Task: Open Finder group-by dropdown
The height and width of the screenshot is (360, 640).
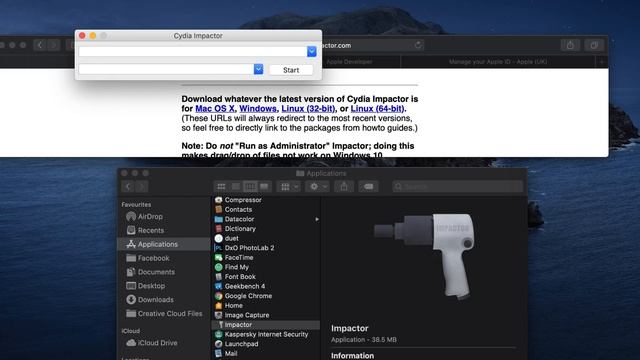Action: (x=289, y=187)
